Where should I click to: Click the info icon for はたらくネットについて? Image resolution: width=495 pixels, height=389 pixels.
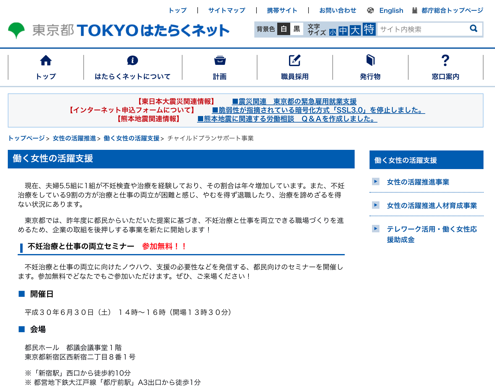click(132, 60)
